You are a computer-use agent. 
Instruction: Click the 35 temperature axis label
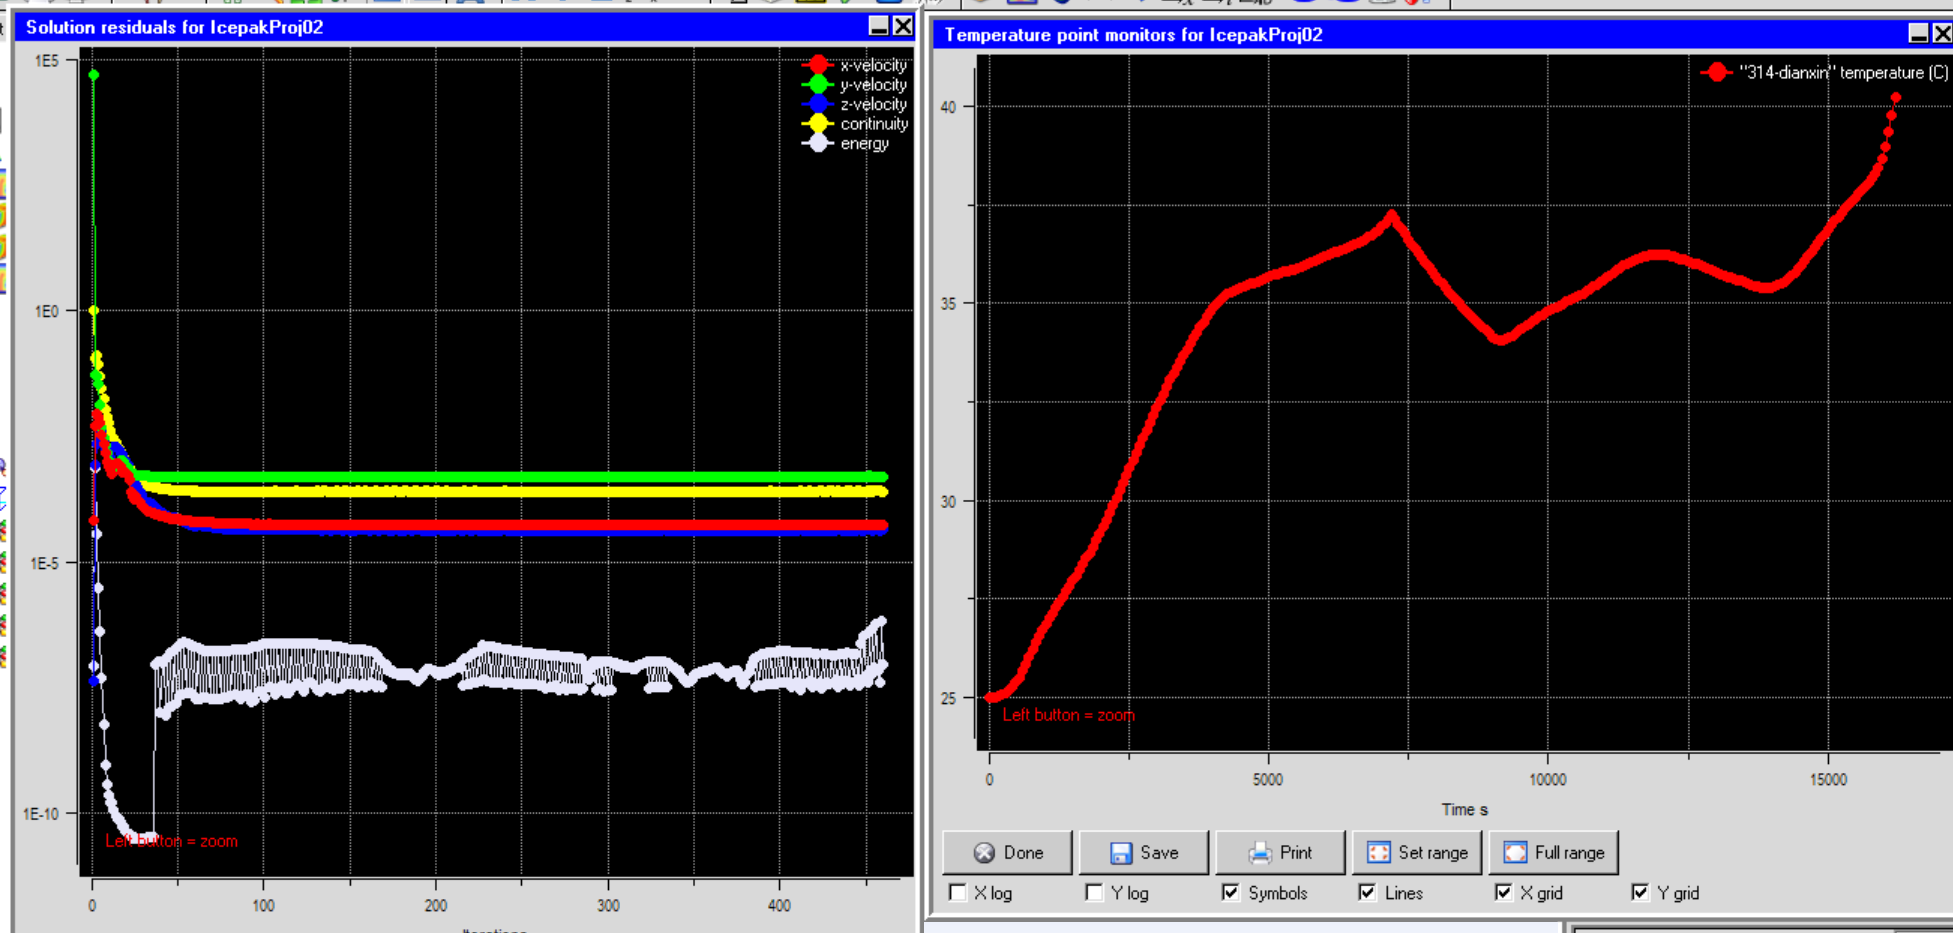948,304
